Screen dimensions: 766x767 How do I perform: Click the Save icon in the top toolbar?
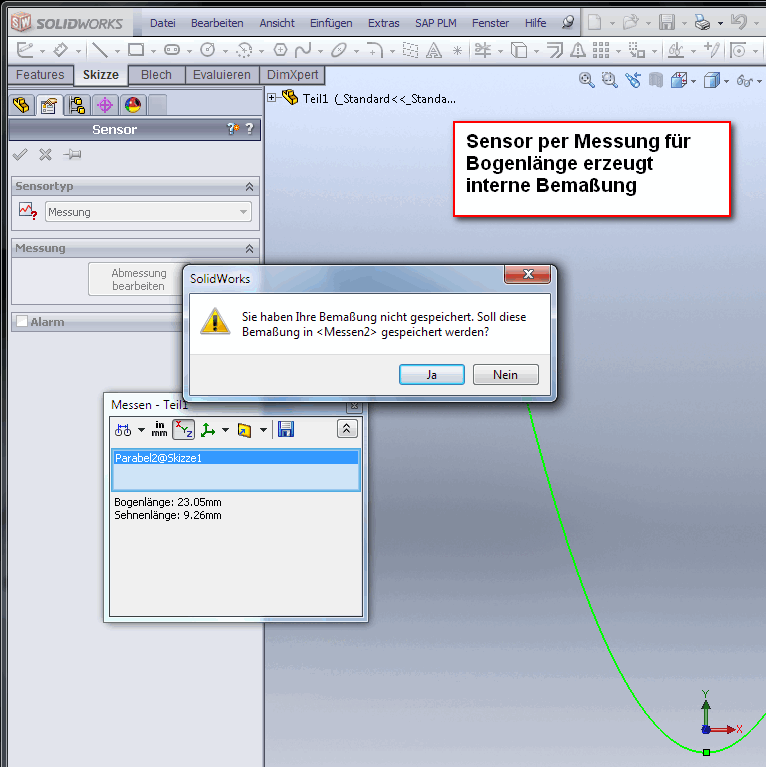click(667, 22)
